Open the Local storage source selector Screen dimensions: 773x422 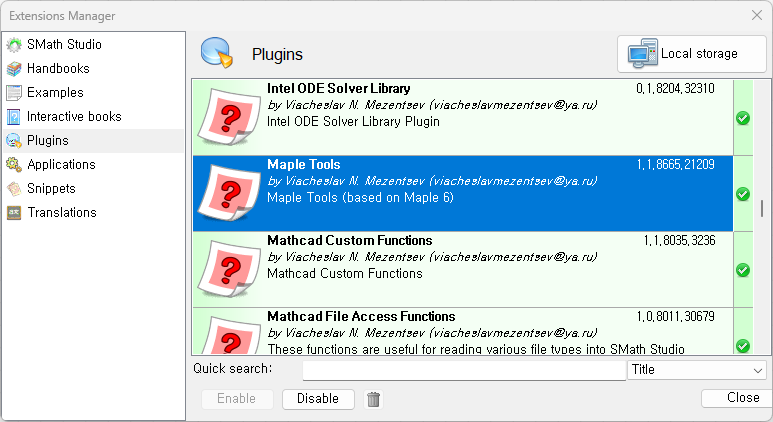692,54
